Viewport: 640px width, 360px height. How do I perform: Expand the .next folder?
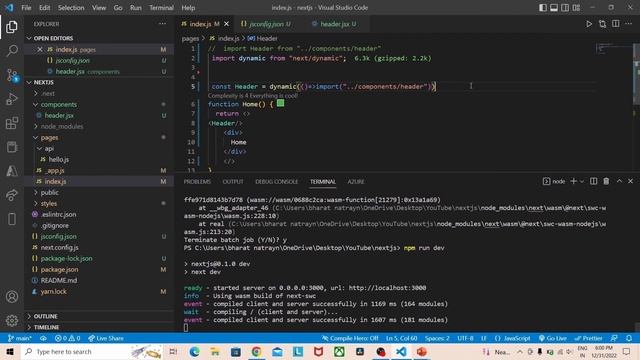click(x=100, y=93)
